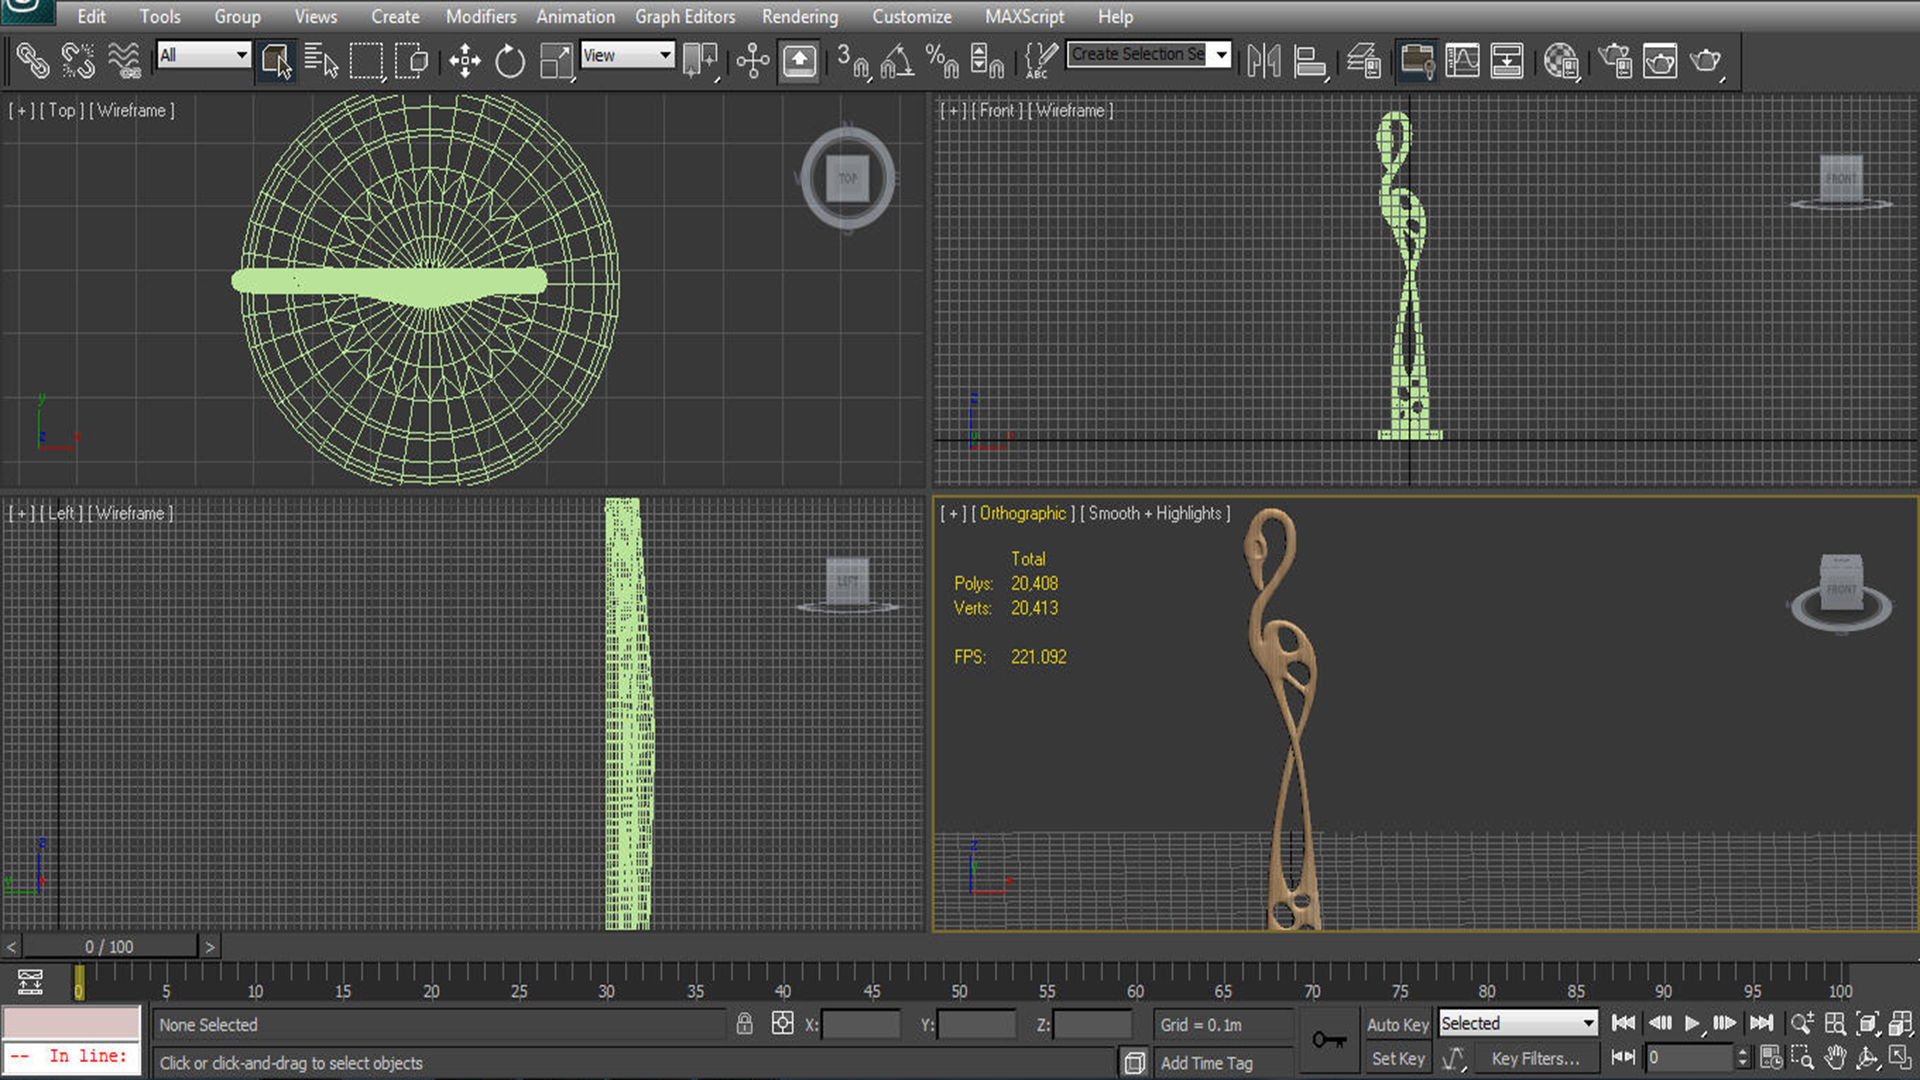Toggle the Graphite Modeling Tools ribbon
The height and width of the screenshot is (1080, 1920).
(1417, 60)
